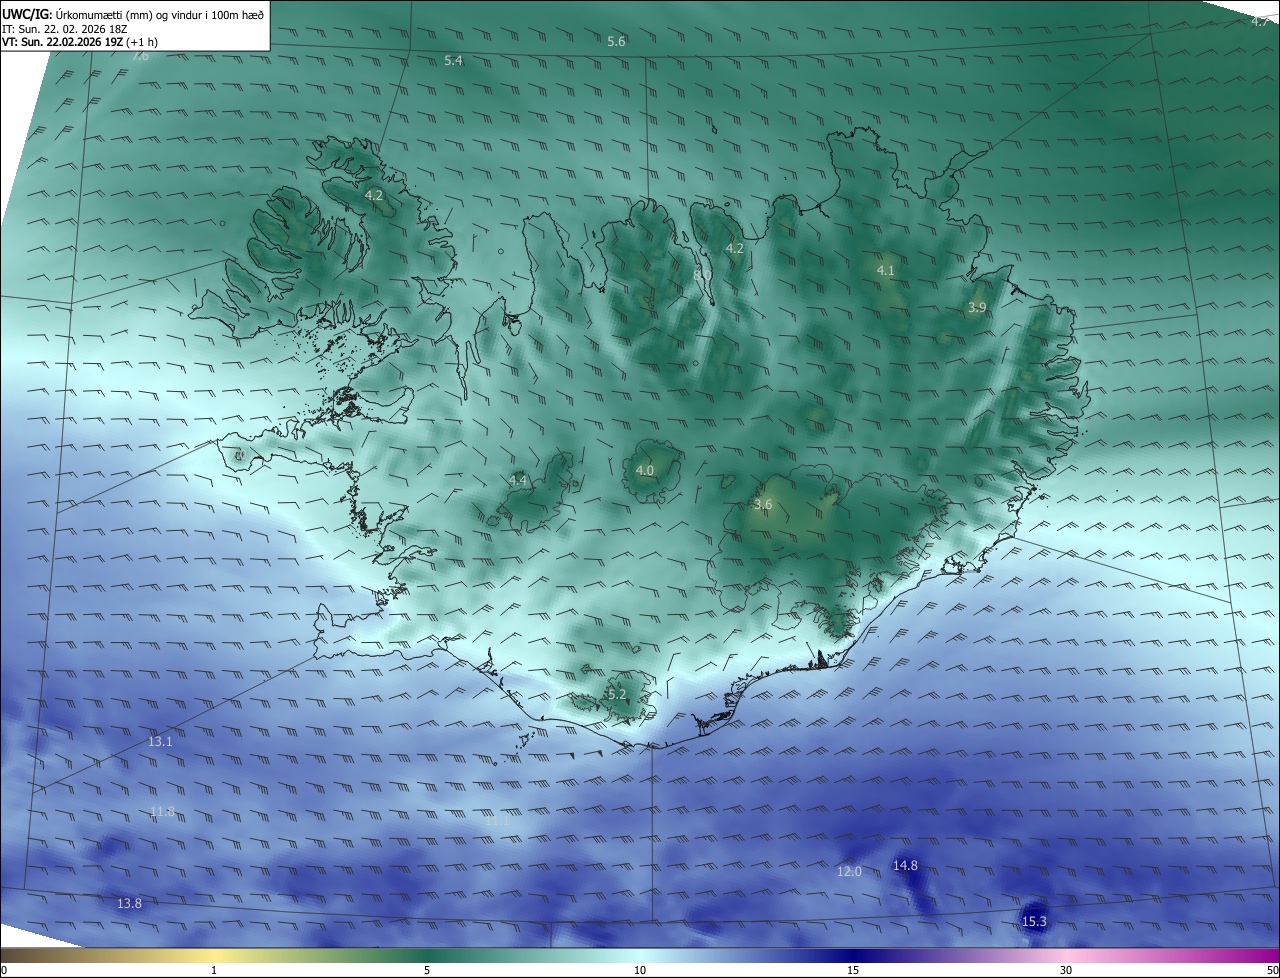Pick the yellow segment of the color scale
Screen dimensions: 1280x978
[215, 955]
